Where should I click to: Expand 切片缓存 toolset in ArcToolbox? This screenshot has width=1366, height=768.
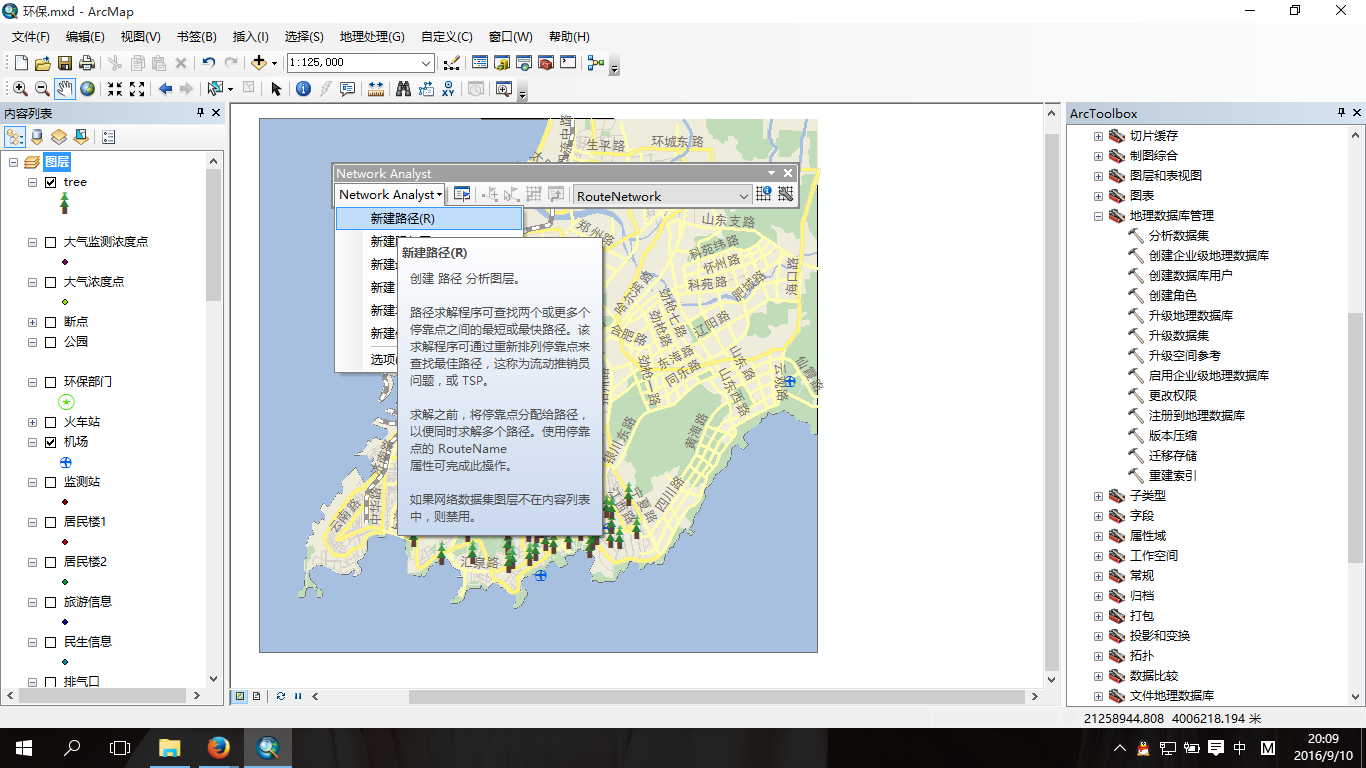click(1098, 135)
